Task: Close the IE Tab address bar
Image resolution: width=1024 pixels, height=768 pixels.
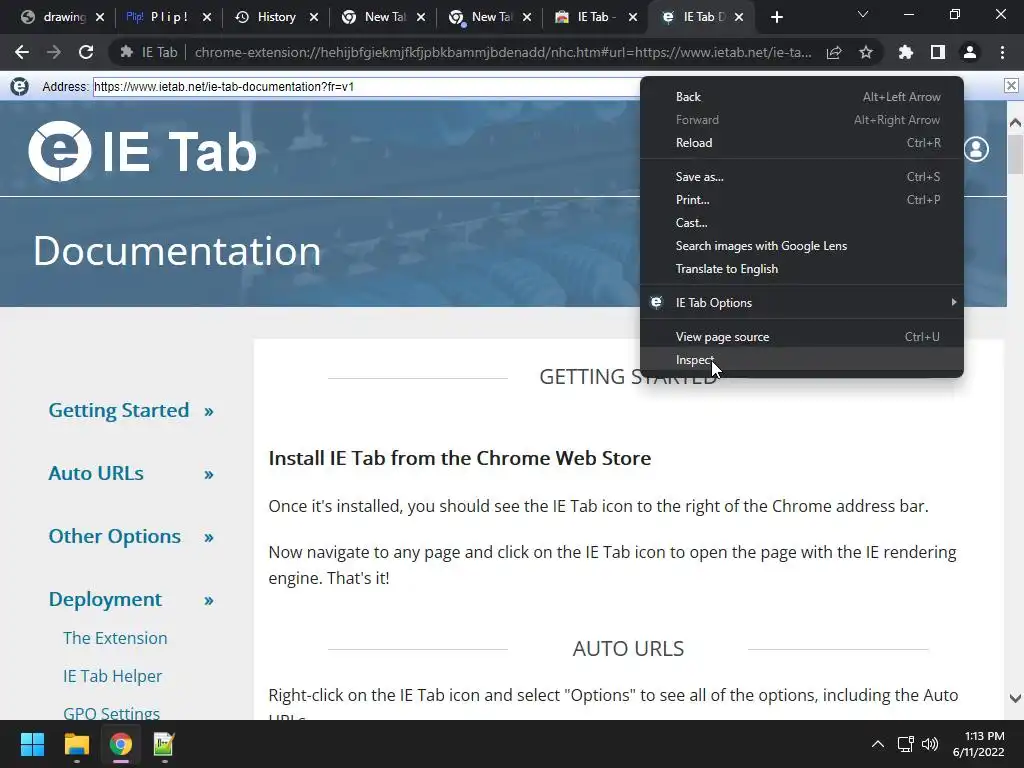Action: (1011, 86)
